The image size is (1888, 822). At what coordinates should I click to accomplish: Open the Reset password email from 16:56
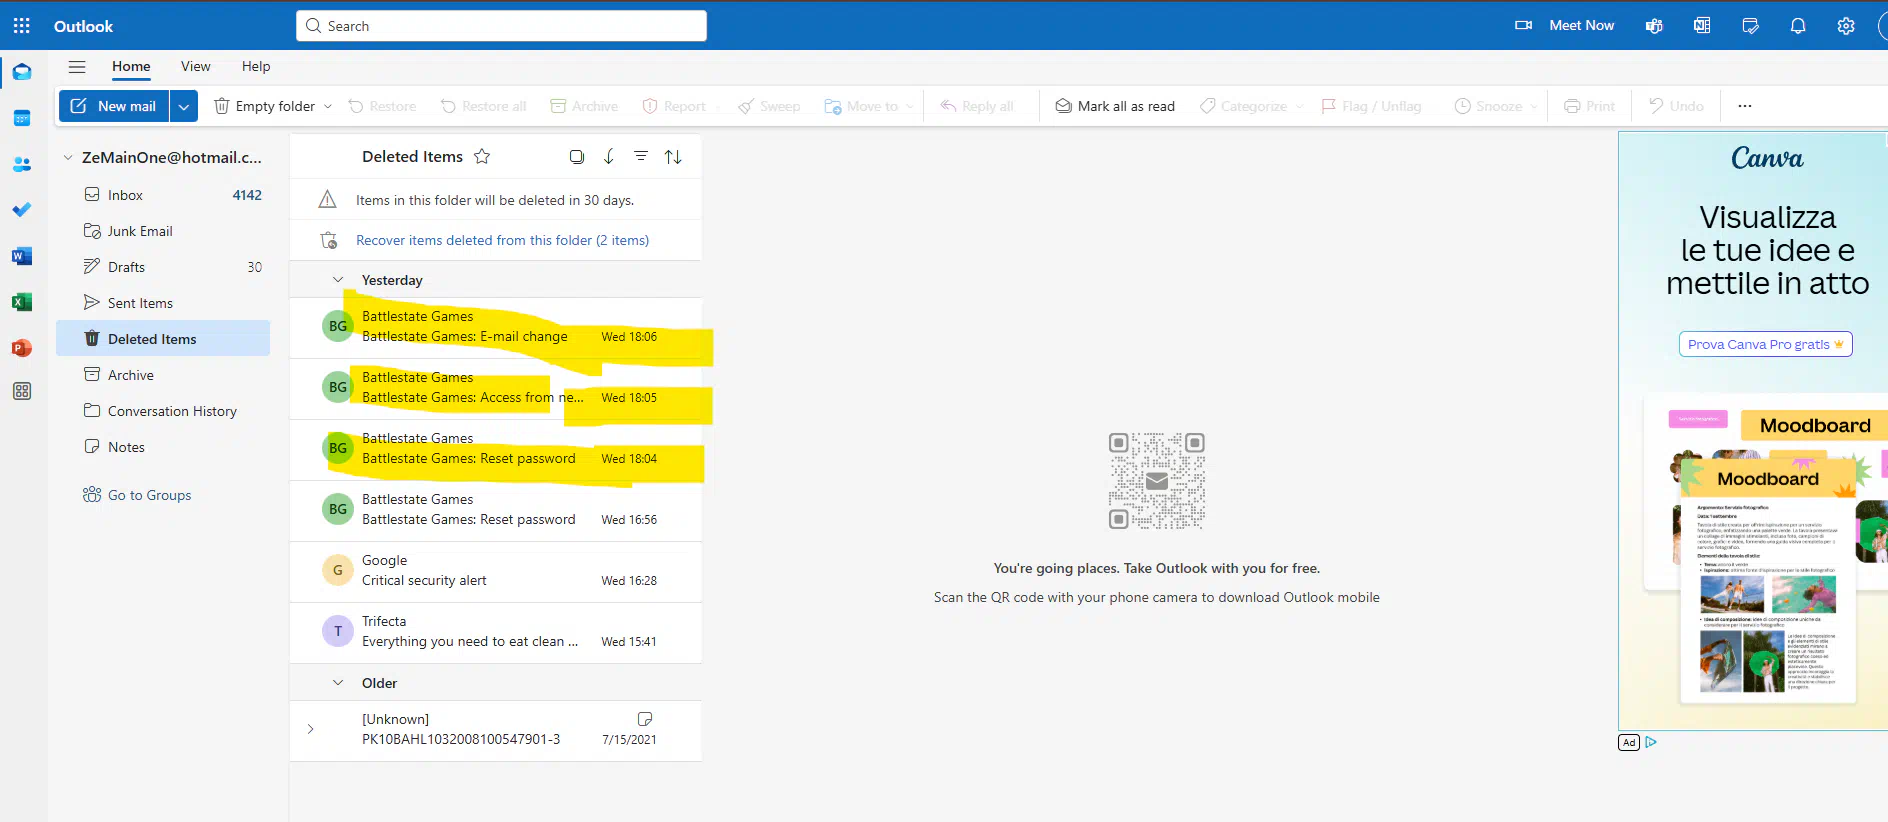tap(496, 510)
